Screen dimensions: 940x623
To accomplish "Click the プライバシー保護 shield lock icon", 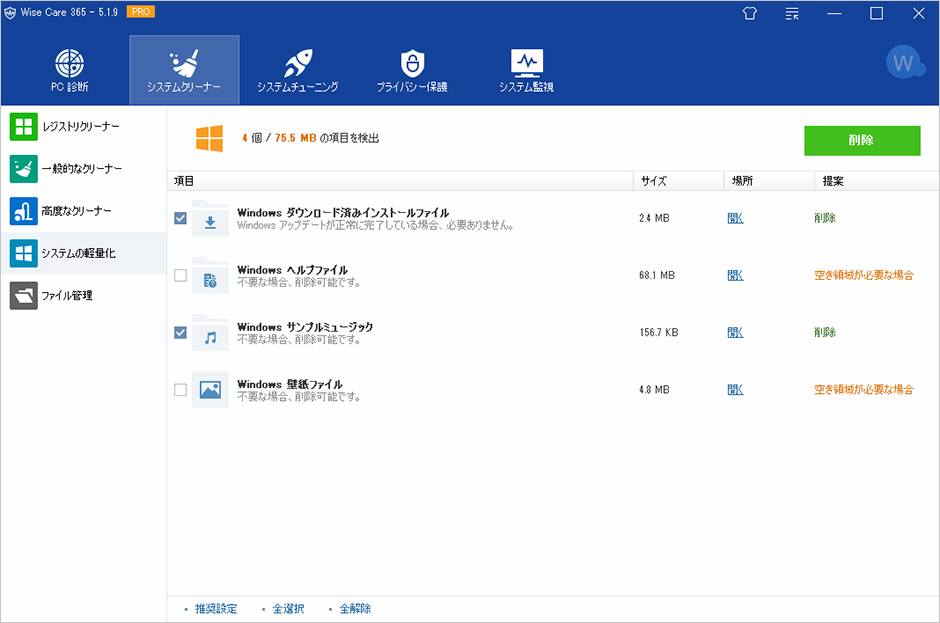I will [412, 63].
